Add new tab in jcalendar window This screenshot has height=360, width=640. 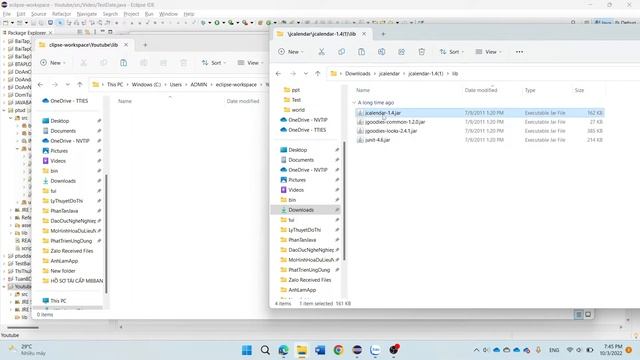(383, 34)
